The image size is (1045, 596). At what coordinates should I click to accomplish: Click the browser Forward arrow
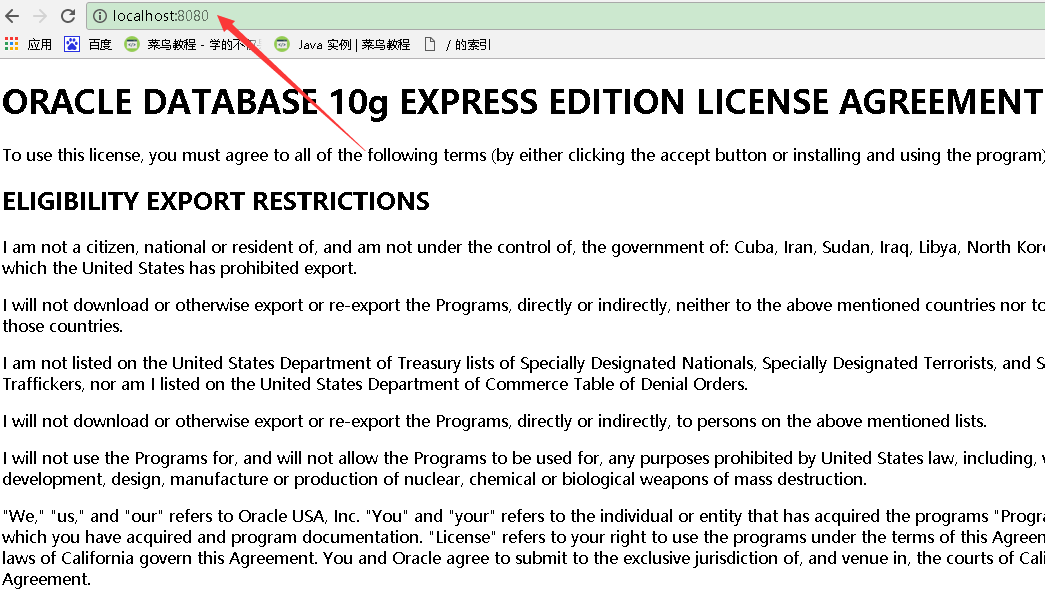(40, 15)
